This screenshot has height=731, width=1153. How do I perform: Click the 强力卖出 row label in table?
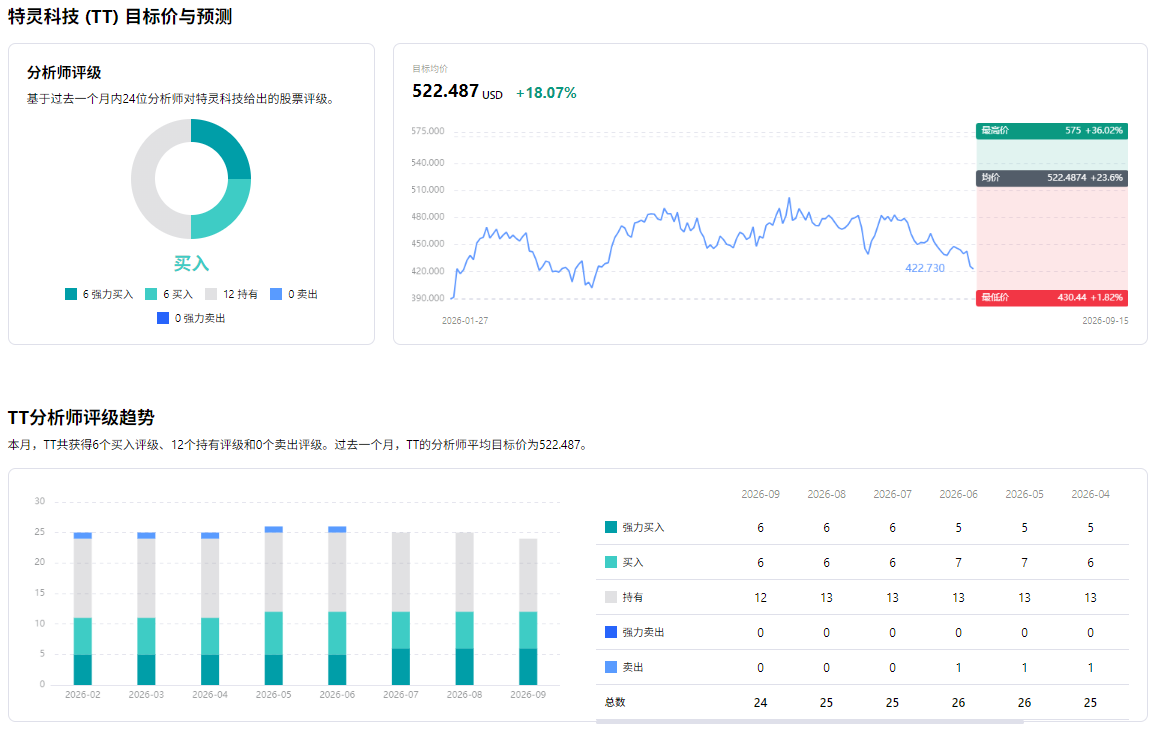point(643,632)
